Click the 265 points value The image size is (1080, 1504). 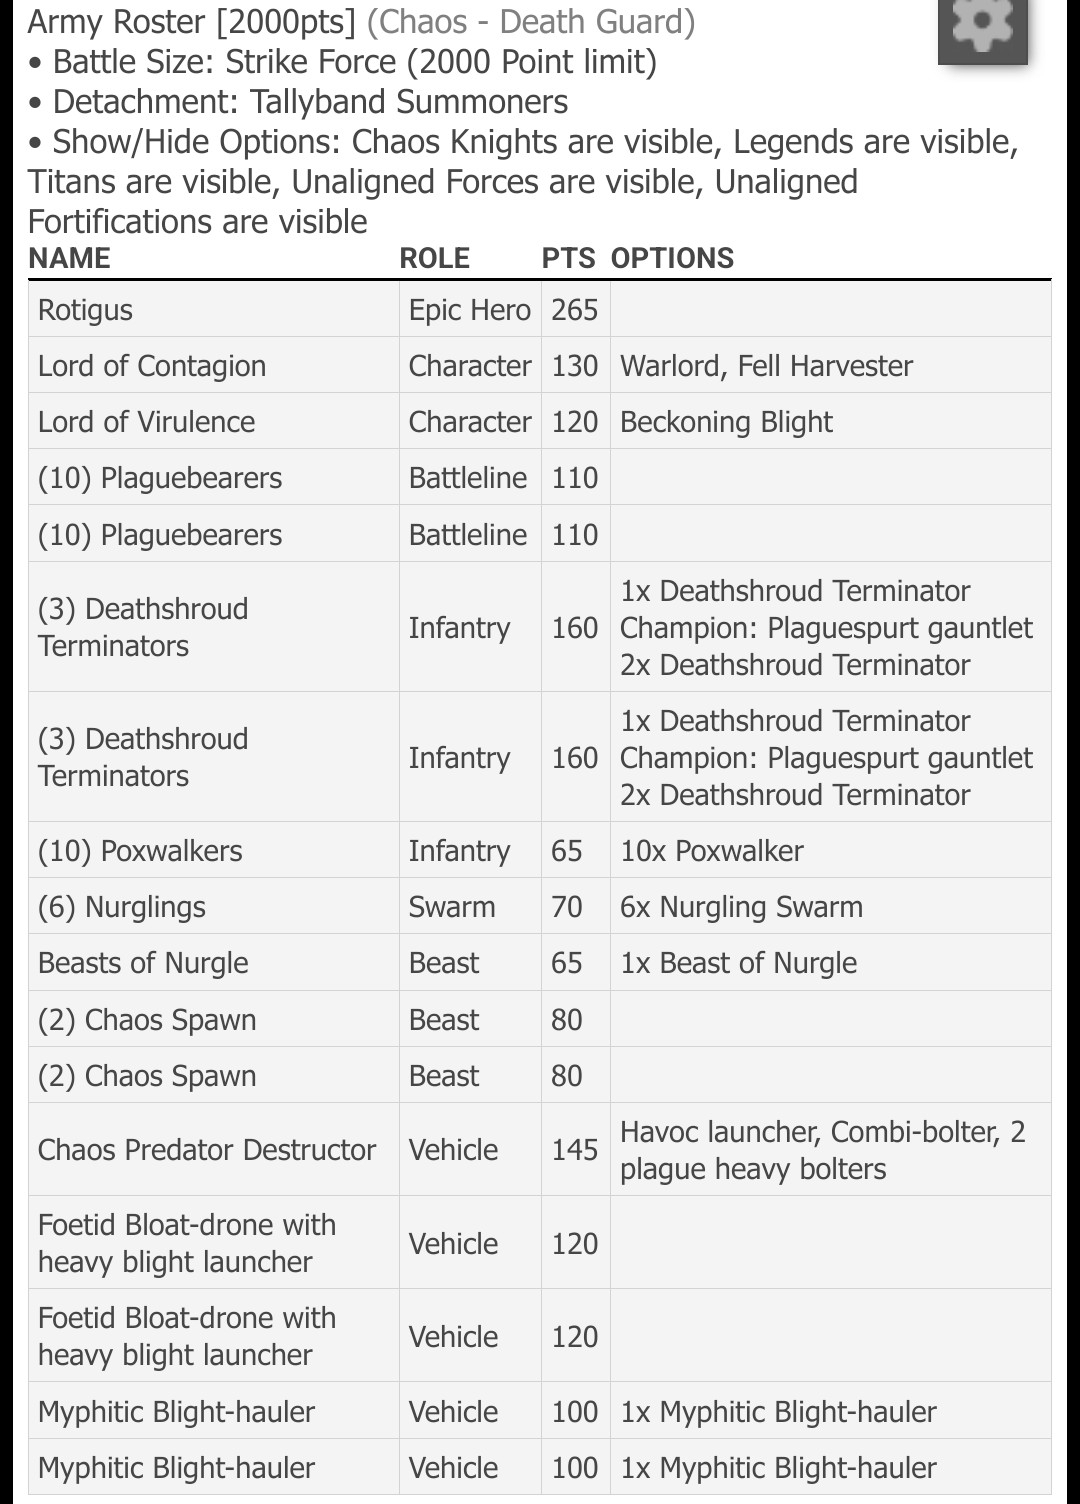[574, 310]
